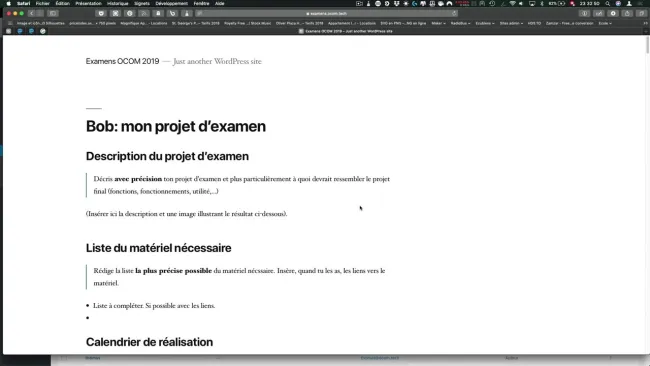Screen dimensions: 650x366
Task: Click heading "Description du projet d’examen"
Action: (167, 156)
